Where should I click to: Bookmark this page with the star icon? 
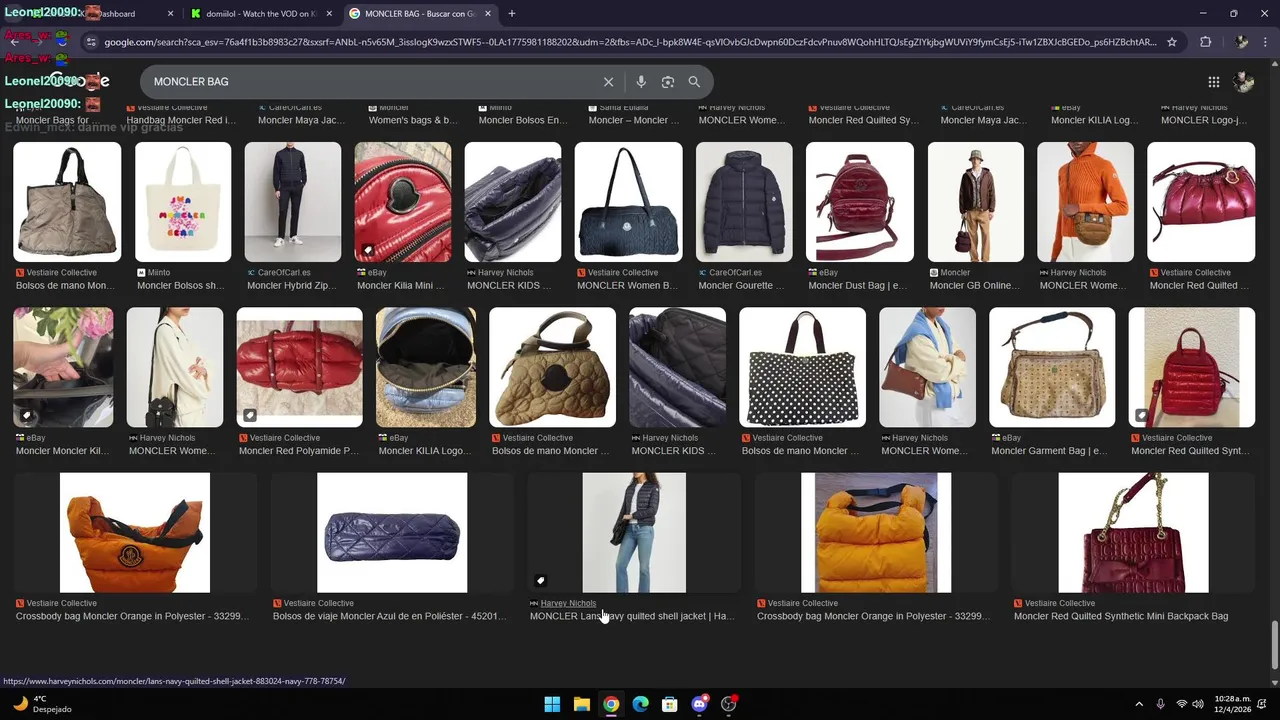pos(1172,42)
